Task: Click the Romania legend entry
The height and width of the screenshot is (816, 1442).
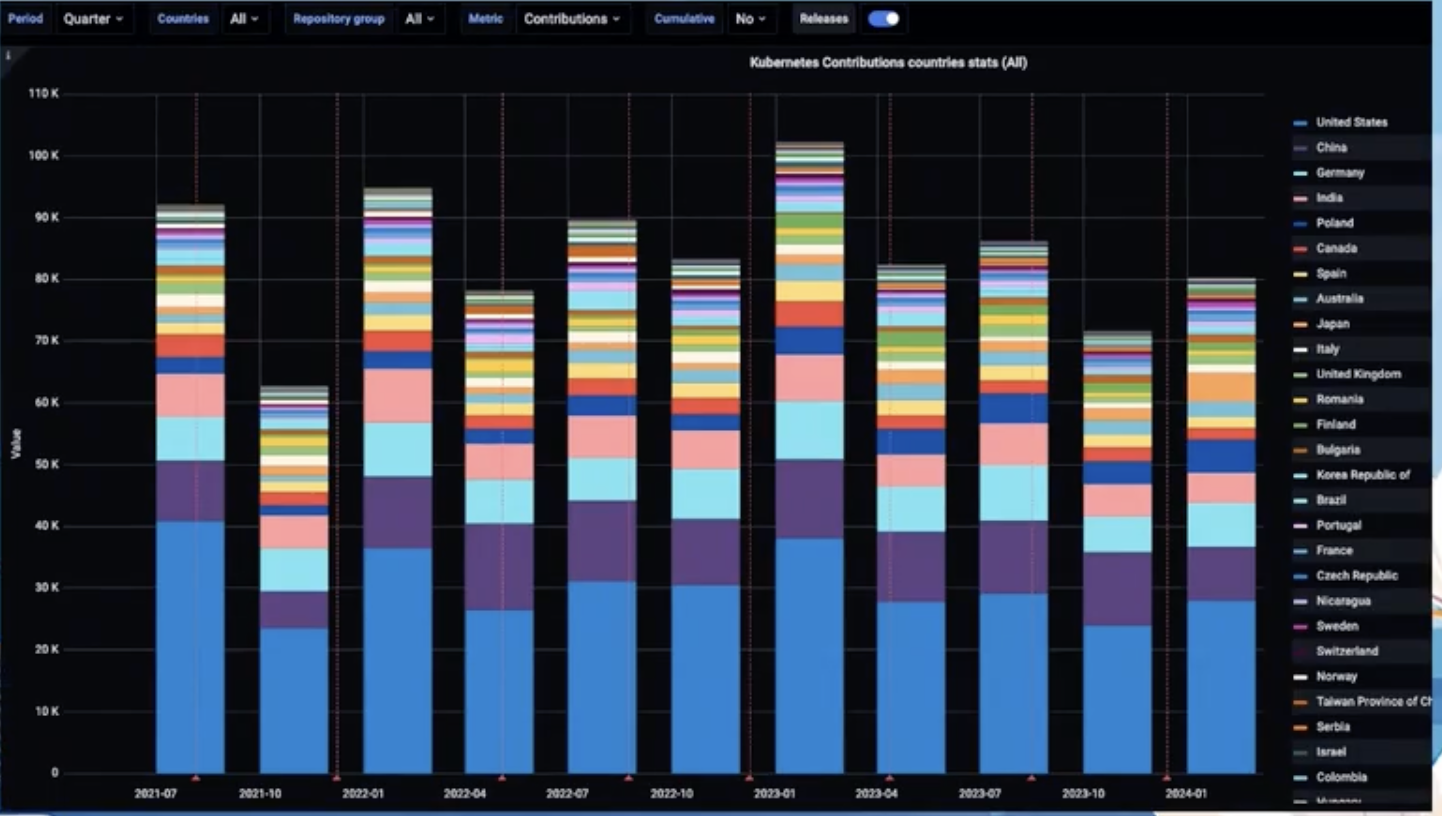Action: (1338, 399)
